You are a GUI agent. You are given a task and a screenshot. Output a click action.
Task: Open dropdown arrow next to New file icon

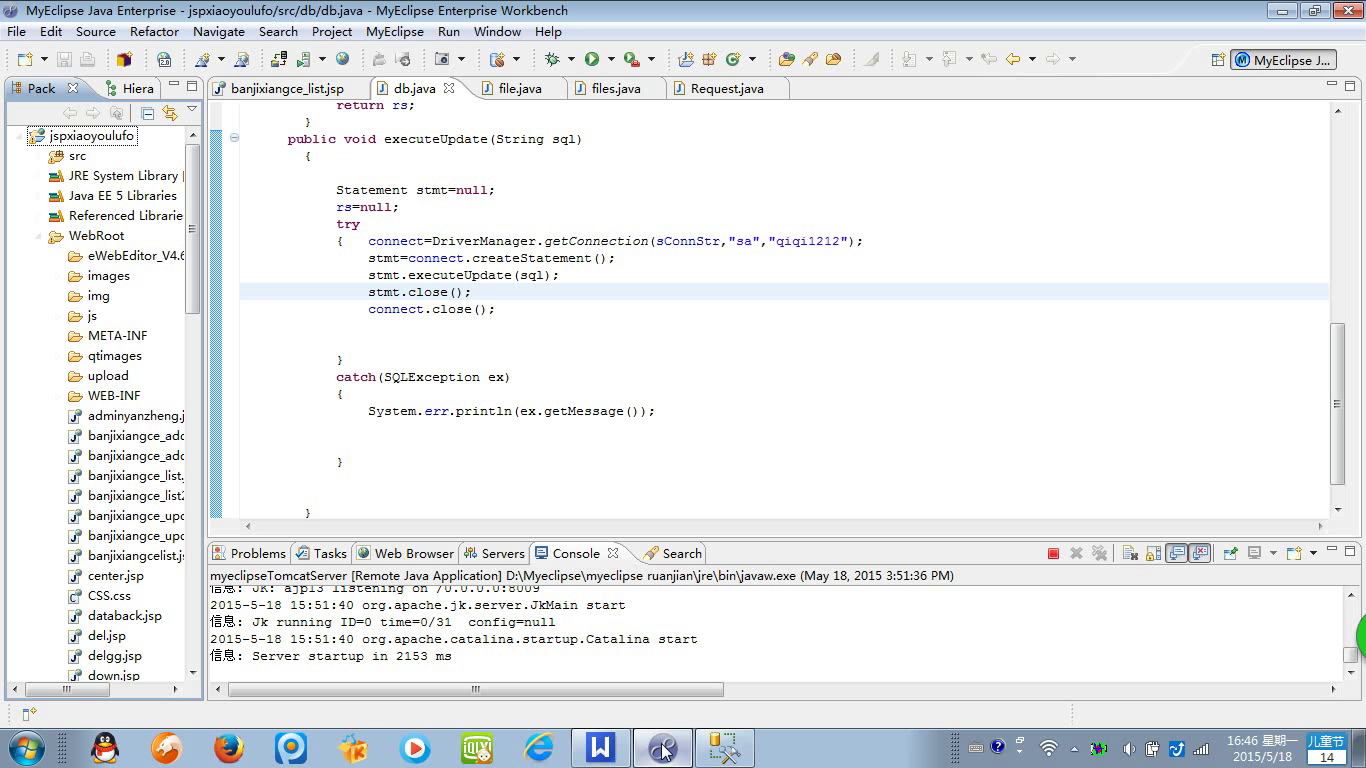click(x=44, y=59)
